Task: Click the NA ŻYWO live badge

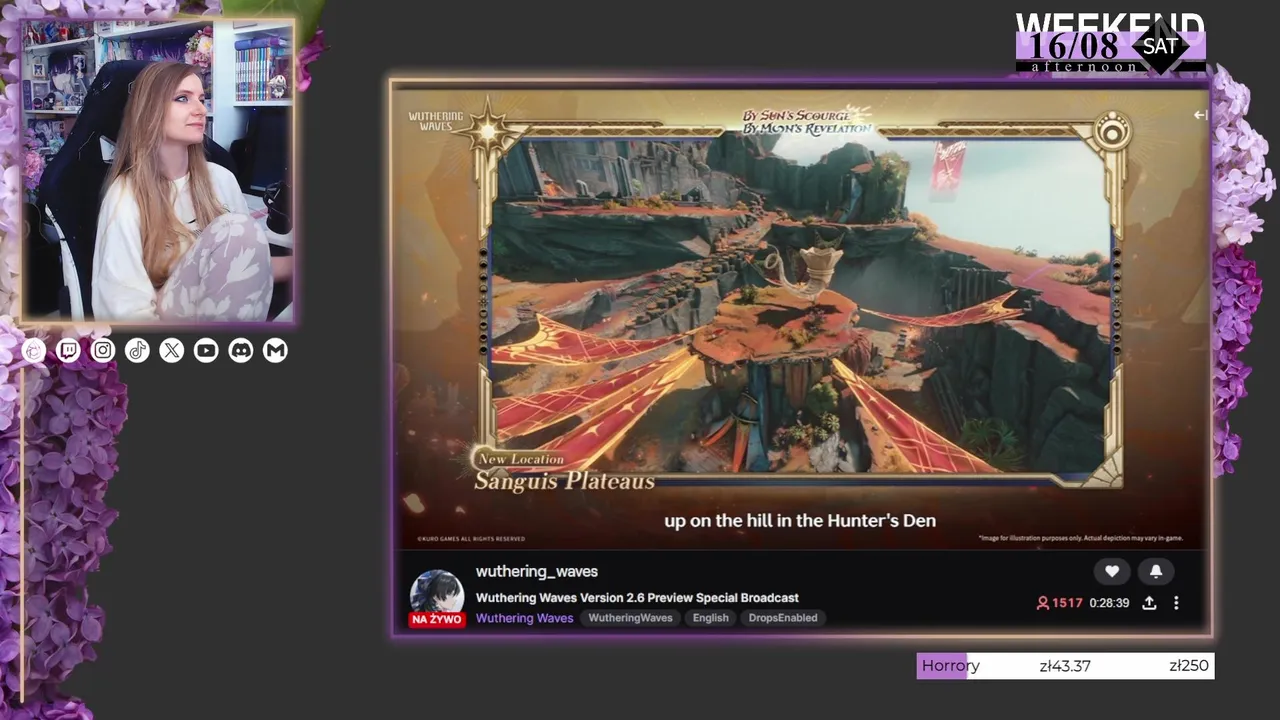Action: pos(437,619)
